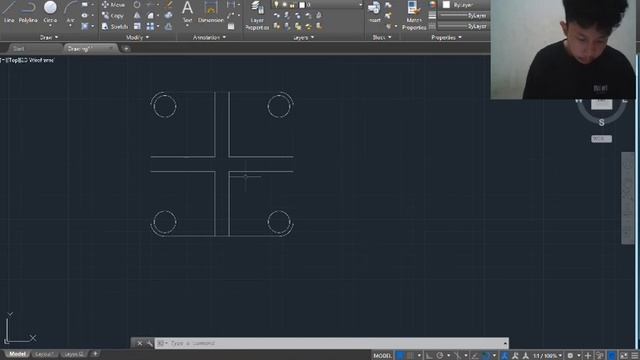The image size is (640, 360).
Task: Click the Stretch tool
Action: pyautogui.click(x=115, y=27)
